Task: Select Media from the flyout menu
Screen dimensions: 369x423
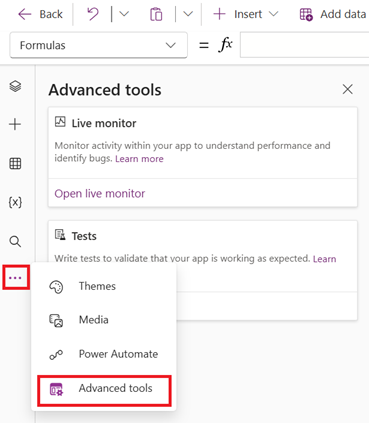Action: (x=104, y=320)
